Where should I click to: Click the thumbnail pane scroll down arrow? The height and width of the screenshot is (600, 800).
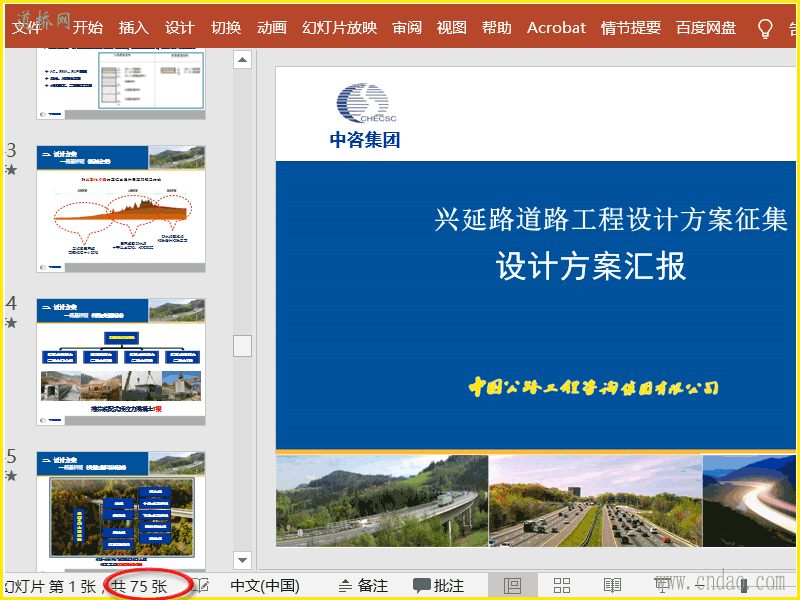[x=242, y=560]
